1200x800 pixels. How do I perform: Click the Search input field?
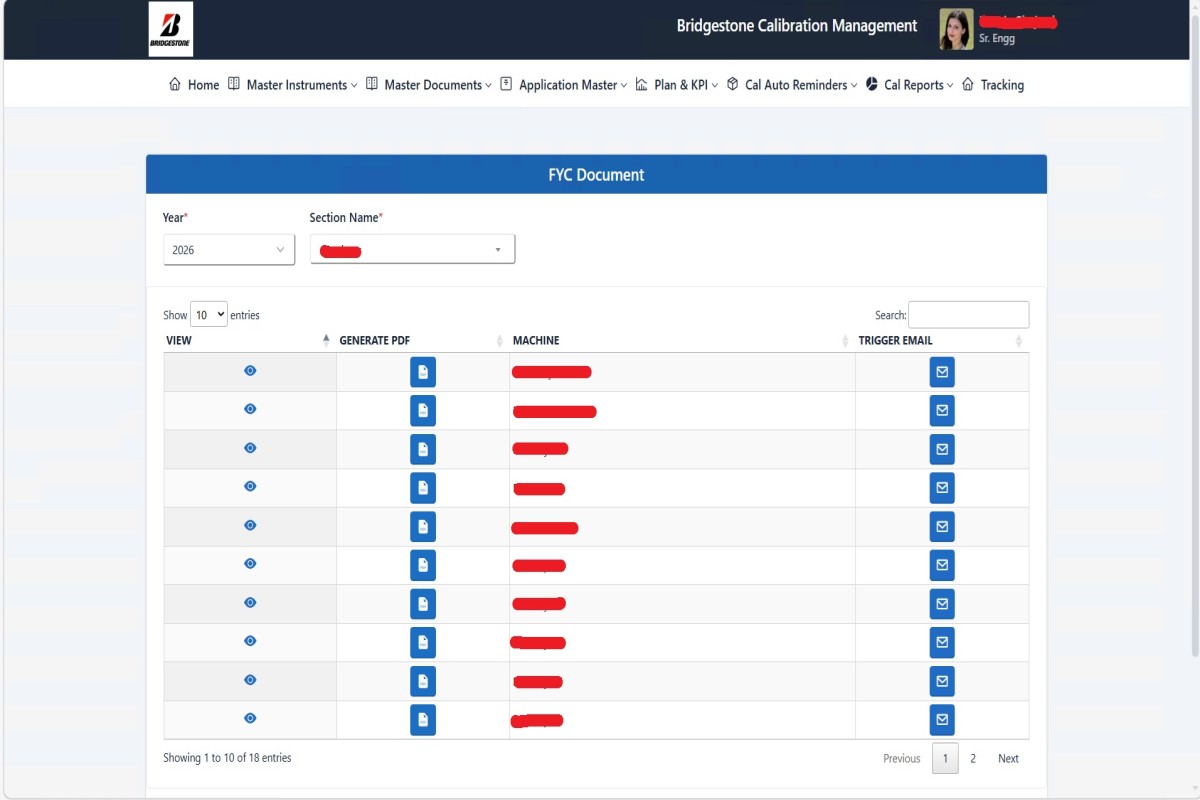(968, 315)
